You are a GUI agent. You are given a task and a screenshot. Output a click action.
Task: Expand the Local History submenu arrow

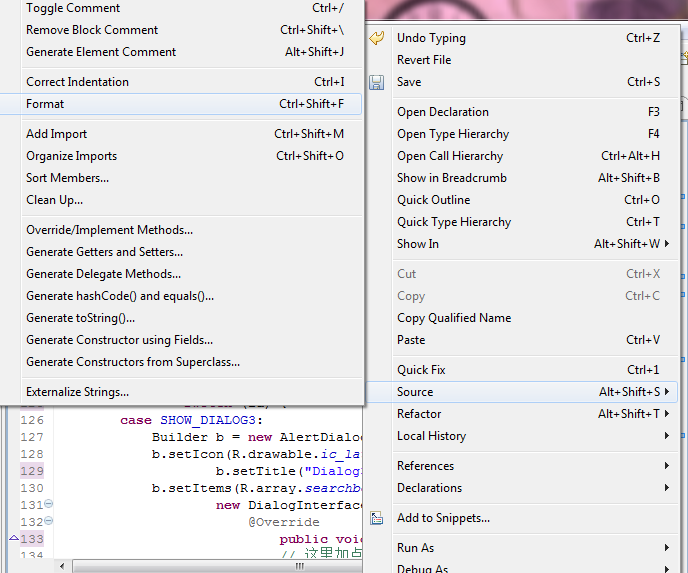(x=667, y=435)
